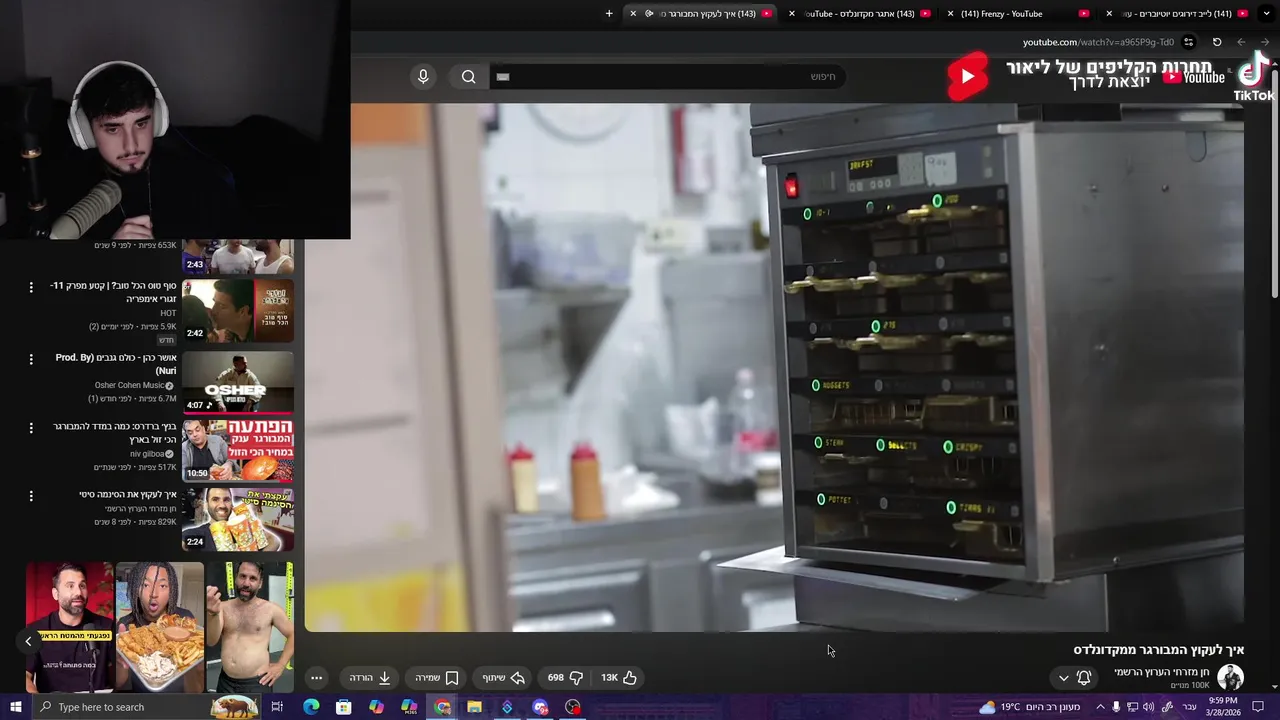Open the site settings icon in address bar
Screen dimensions: 1280x720
pos(1188,42)
